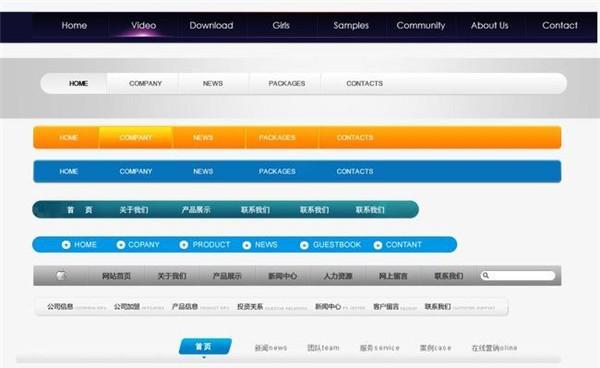600x368 pixels.
Task: Click the circle icon beside PRODUCT
Action: (184, 245)
